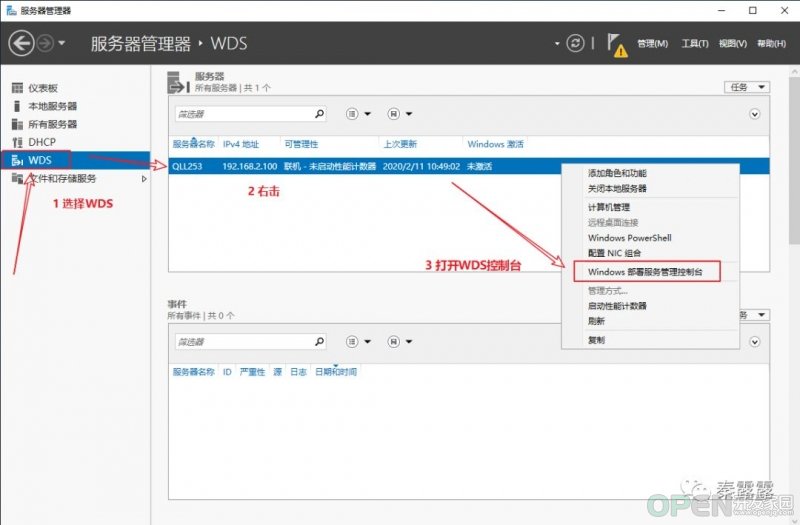Click the events filter input field
The height and width of the screenshot is (525, 800).
click(244, 341)
